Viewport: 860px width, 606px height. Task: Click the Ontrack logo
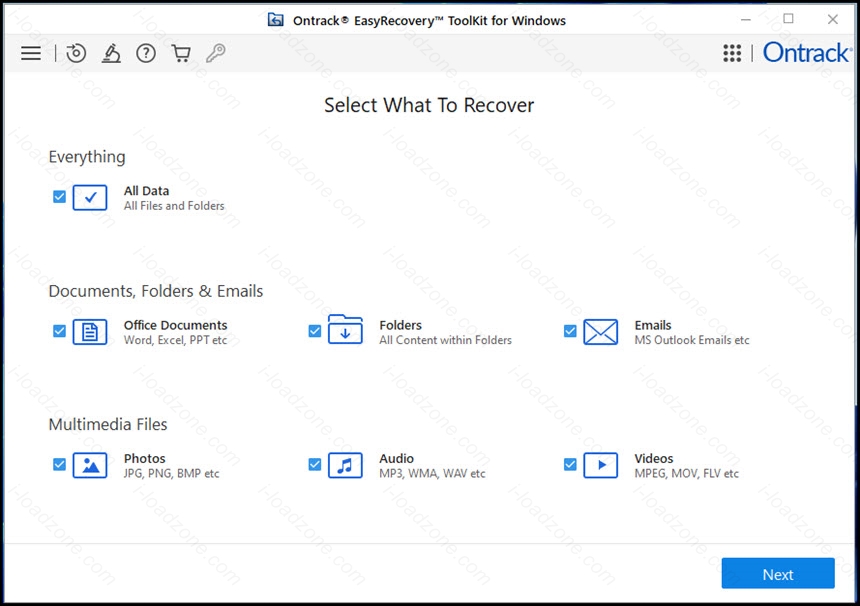tap(807, 53)
